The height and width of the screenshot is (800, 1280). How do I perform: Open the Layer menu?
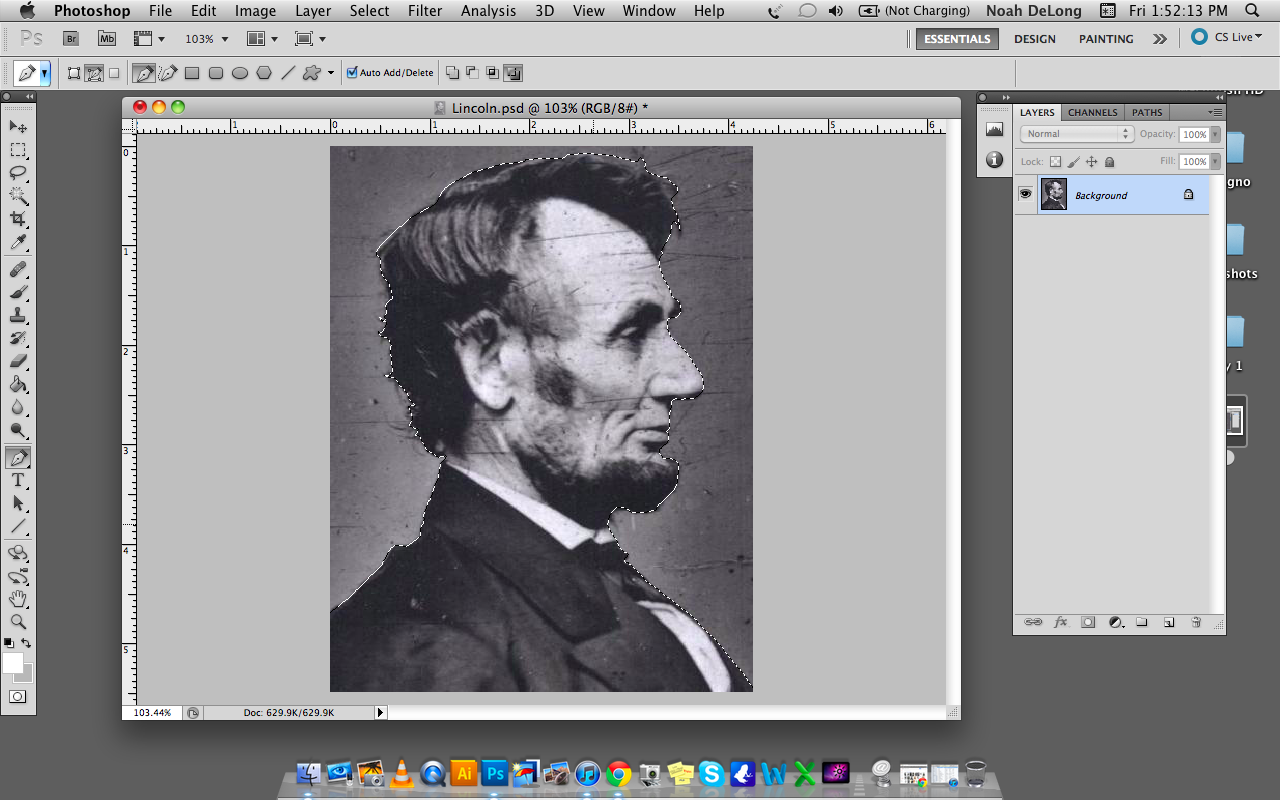click(x=313, y=11)
